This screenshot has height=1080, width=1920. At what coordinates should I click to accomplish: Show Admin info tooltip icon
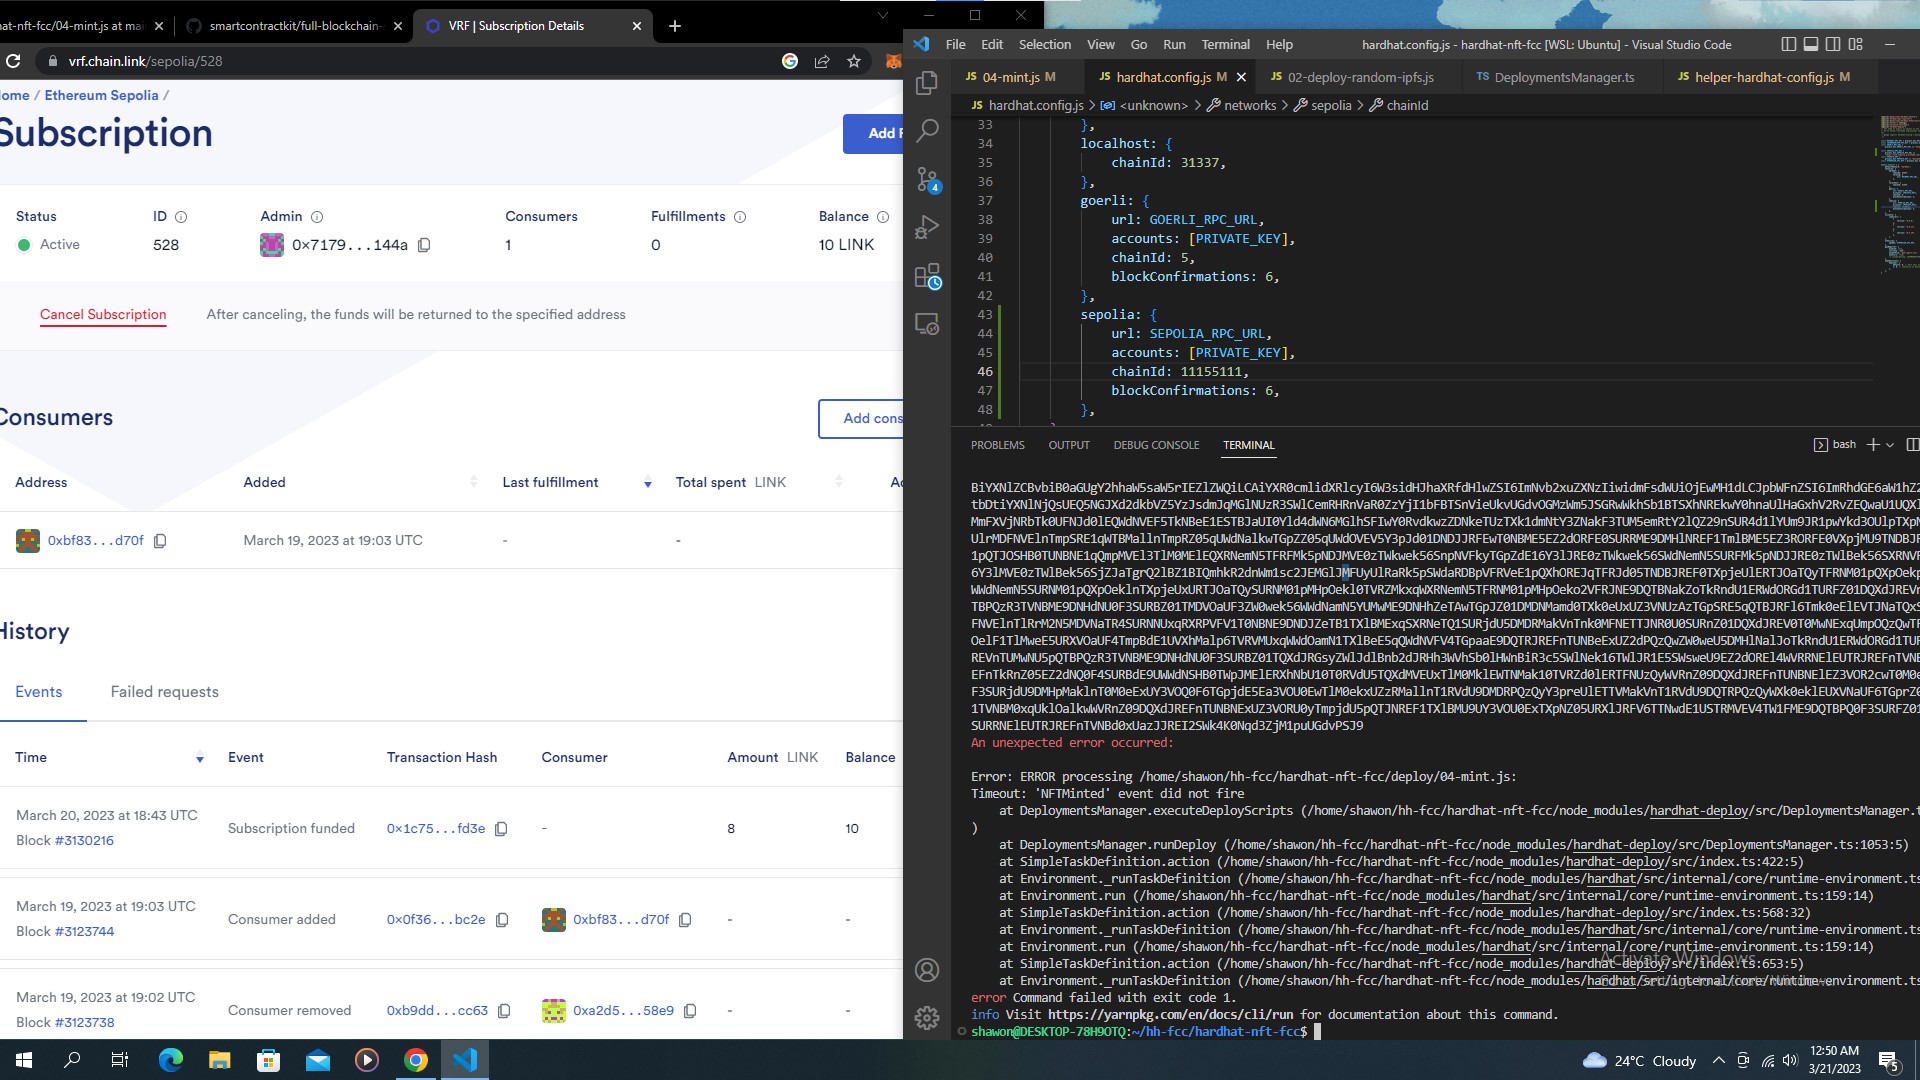pyautogui.click(x=317, y=217)
